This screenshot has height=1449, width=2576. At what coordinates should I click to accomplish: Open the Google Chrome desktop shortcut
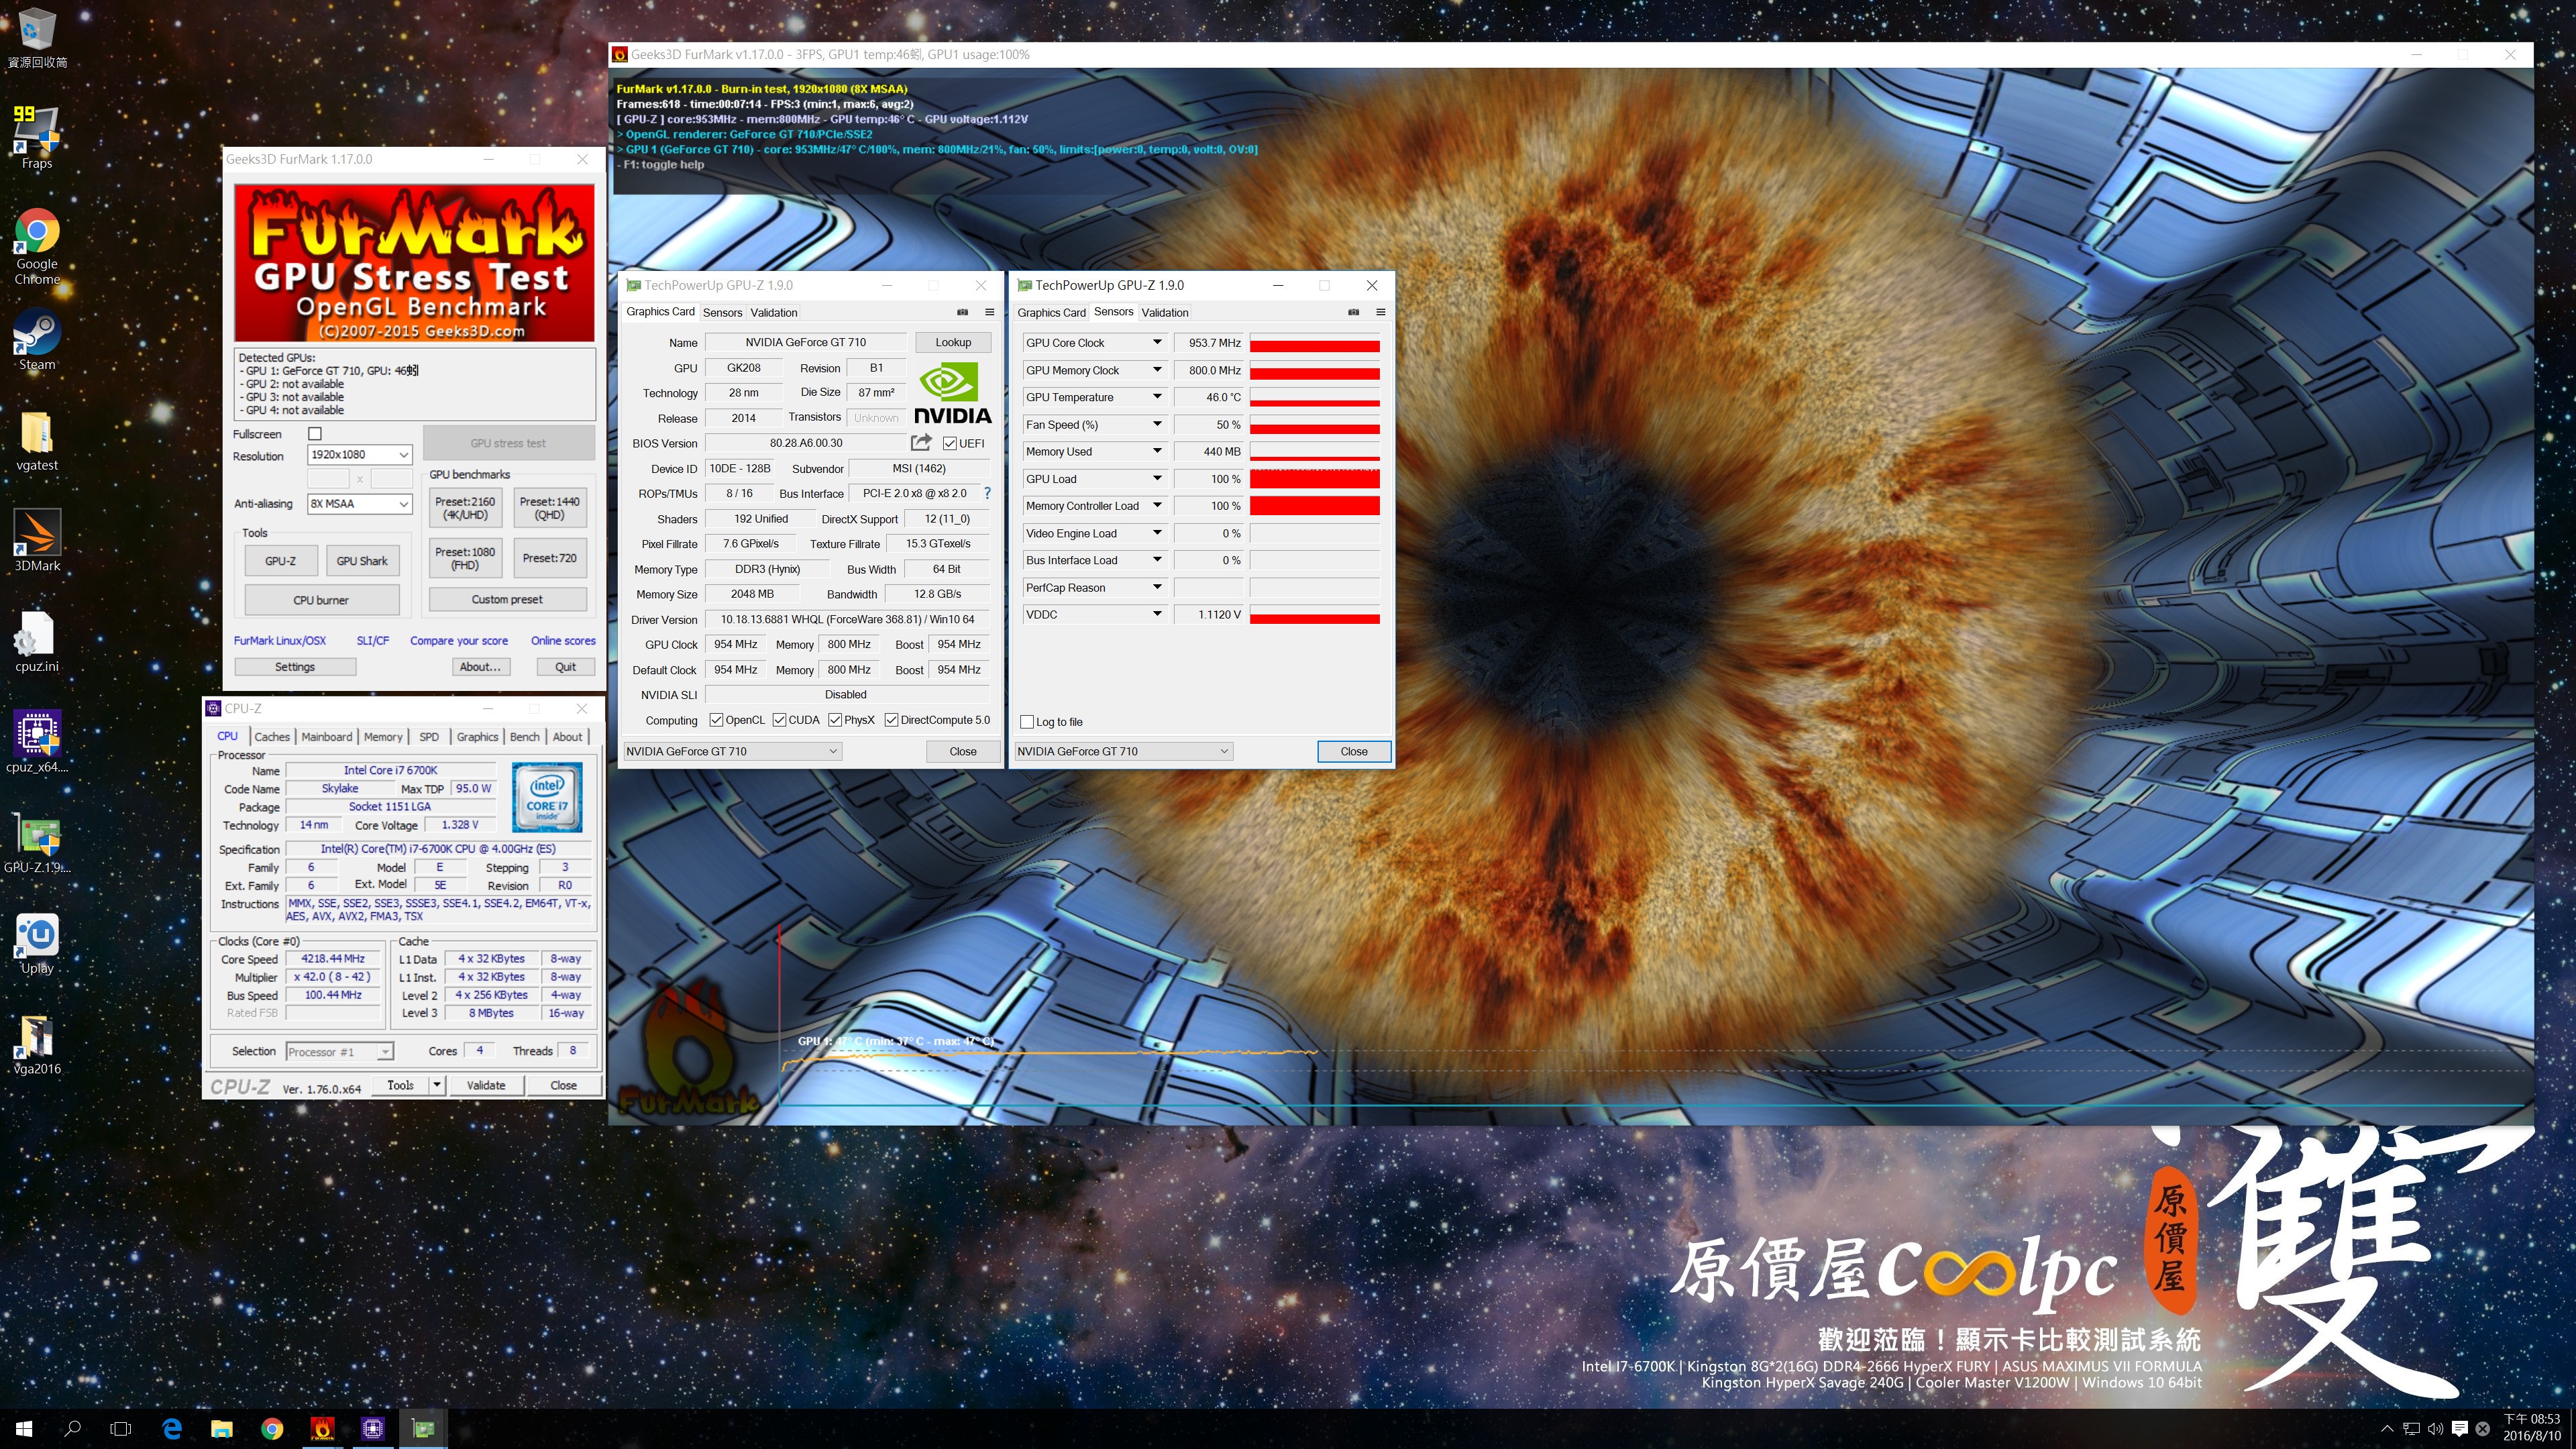point(37,246)
